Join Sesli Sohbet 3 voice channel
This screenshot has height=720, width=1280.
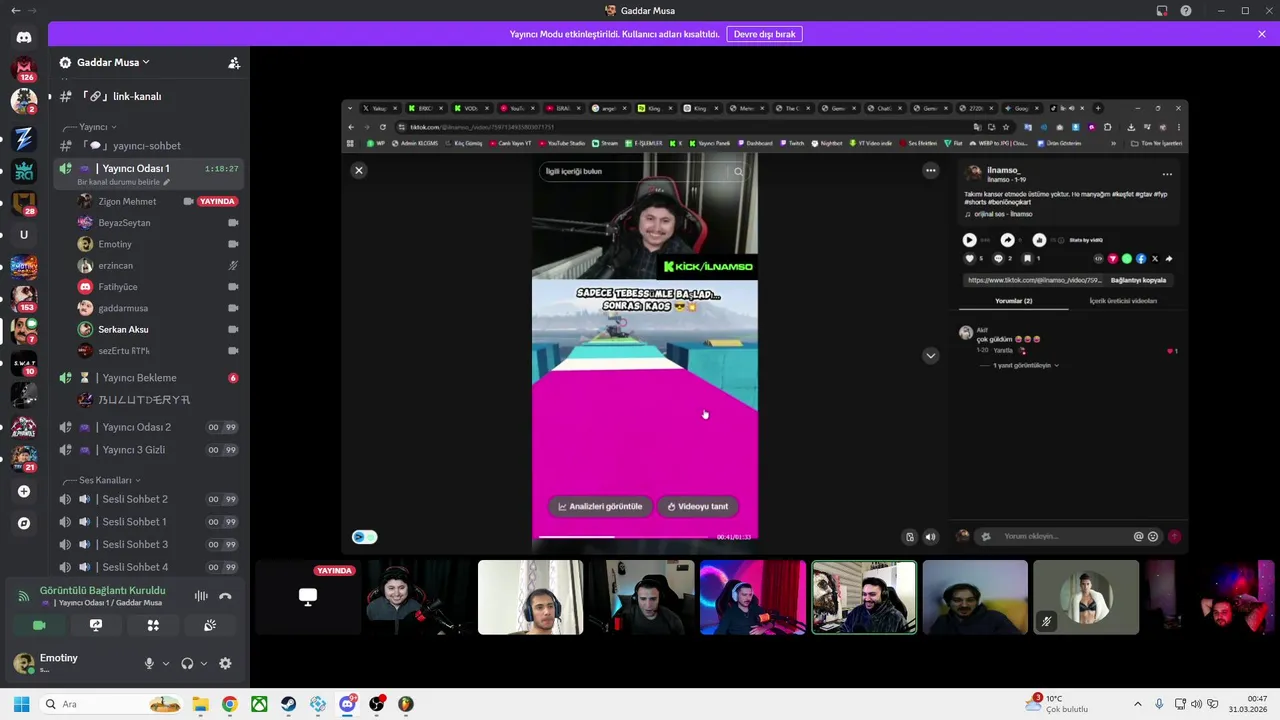[x=150, y=544]
